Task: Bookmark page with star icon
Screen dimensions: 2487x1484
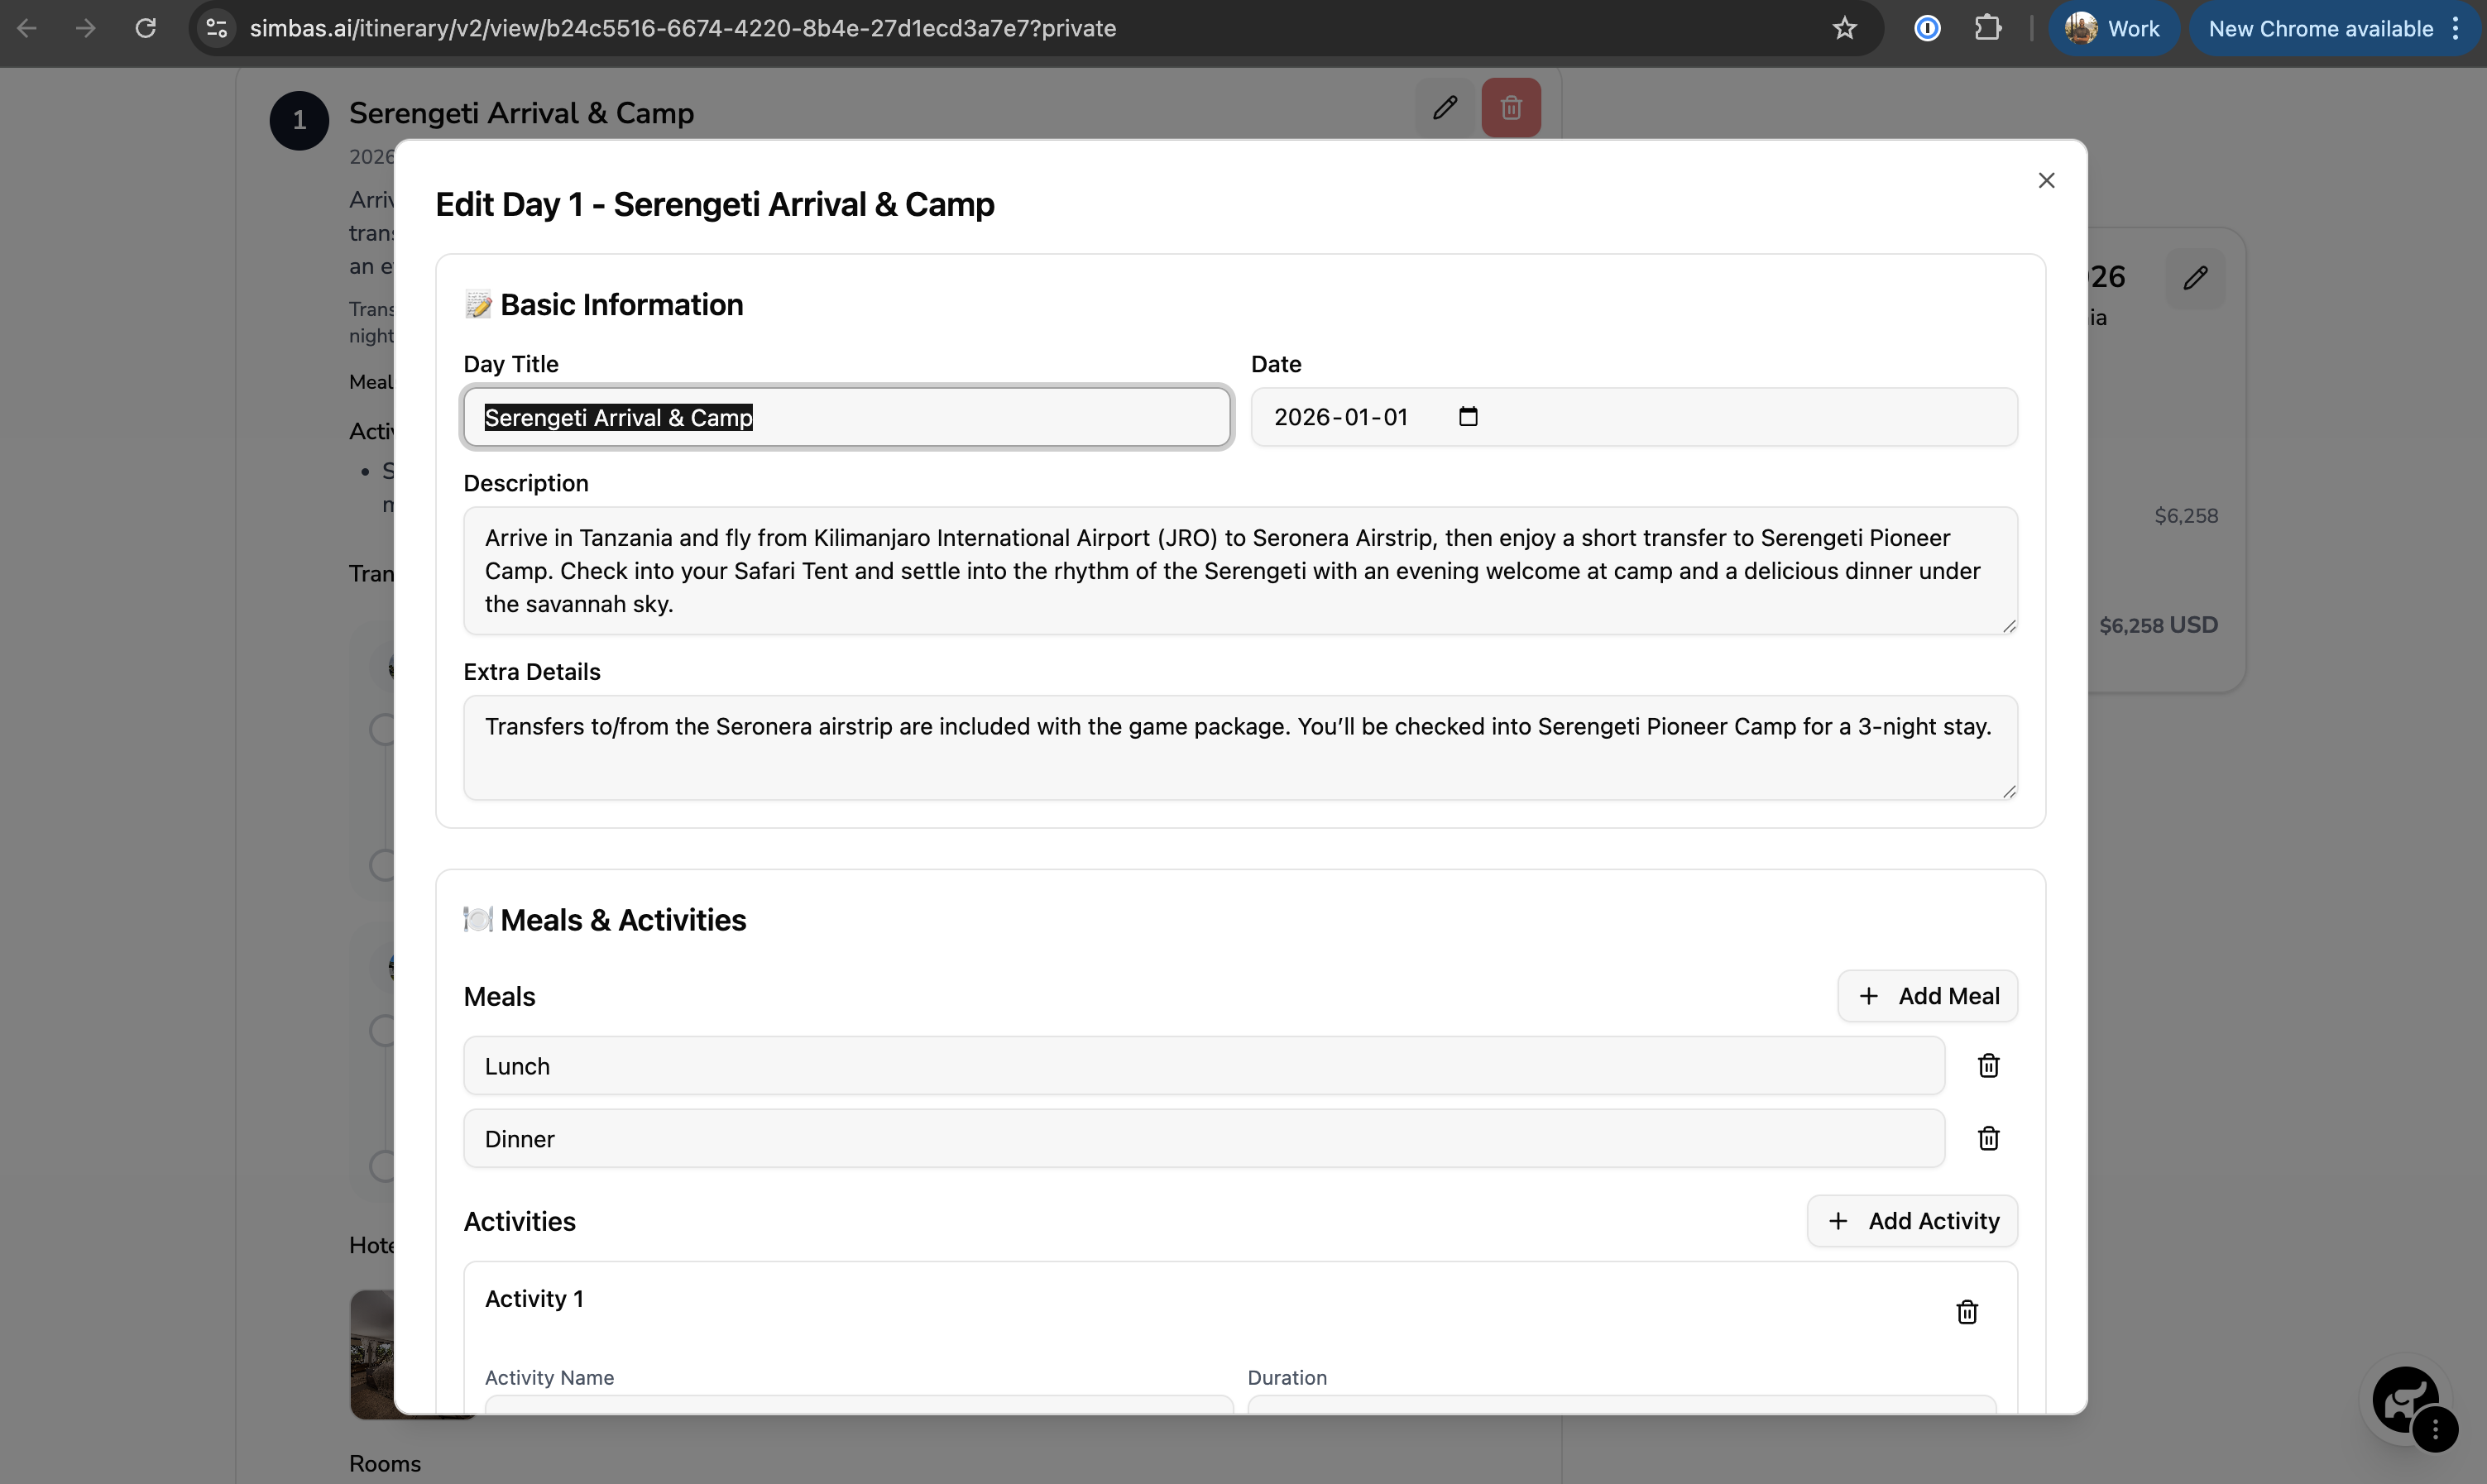Action: click(x=1844, y=28)
